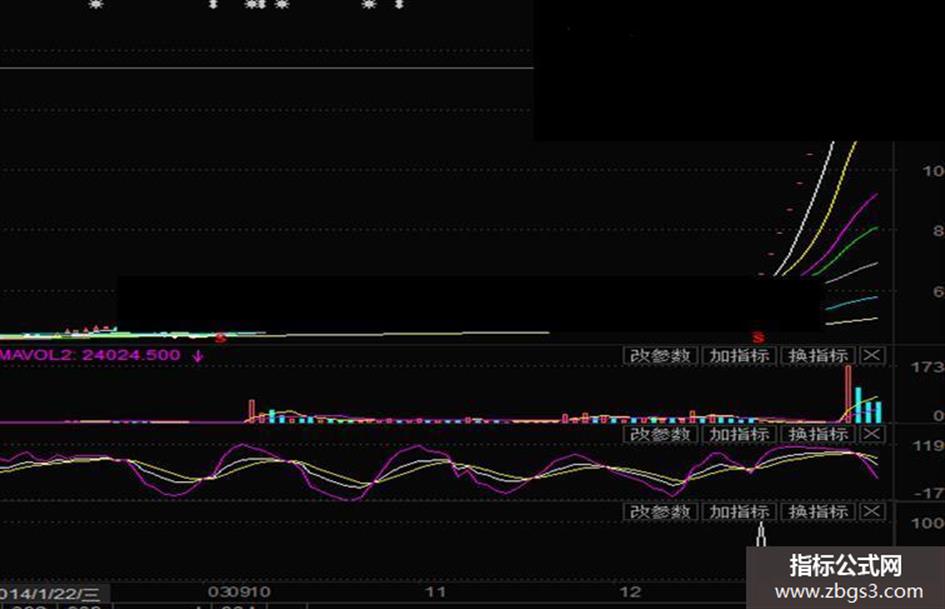This screenshot has width=945, height=609.
Task: Click the tallest red volume bar
Action: click(x=849, y=394)
